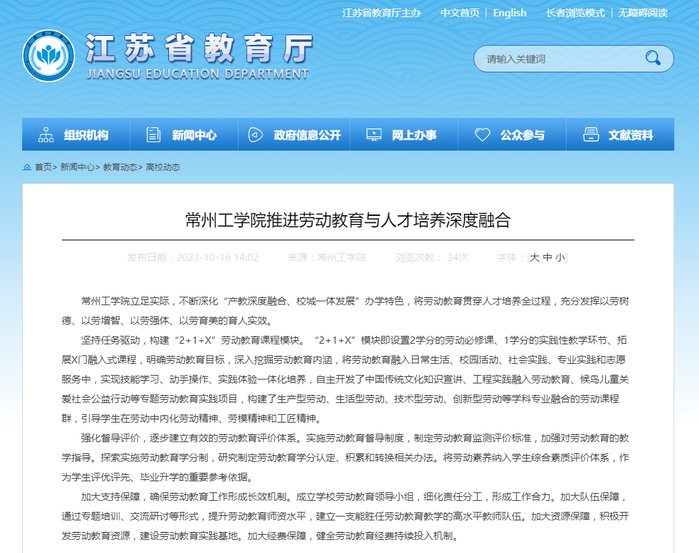The height and width of the screenshot is (553, 699).
Task: Click the 公众参与 heart icon
Action: pyautogui.click(x=482, y=135)
